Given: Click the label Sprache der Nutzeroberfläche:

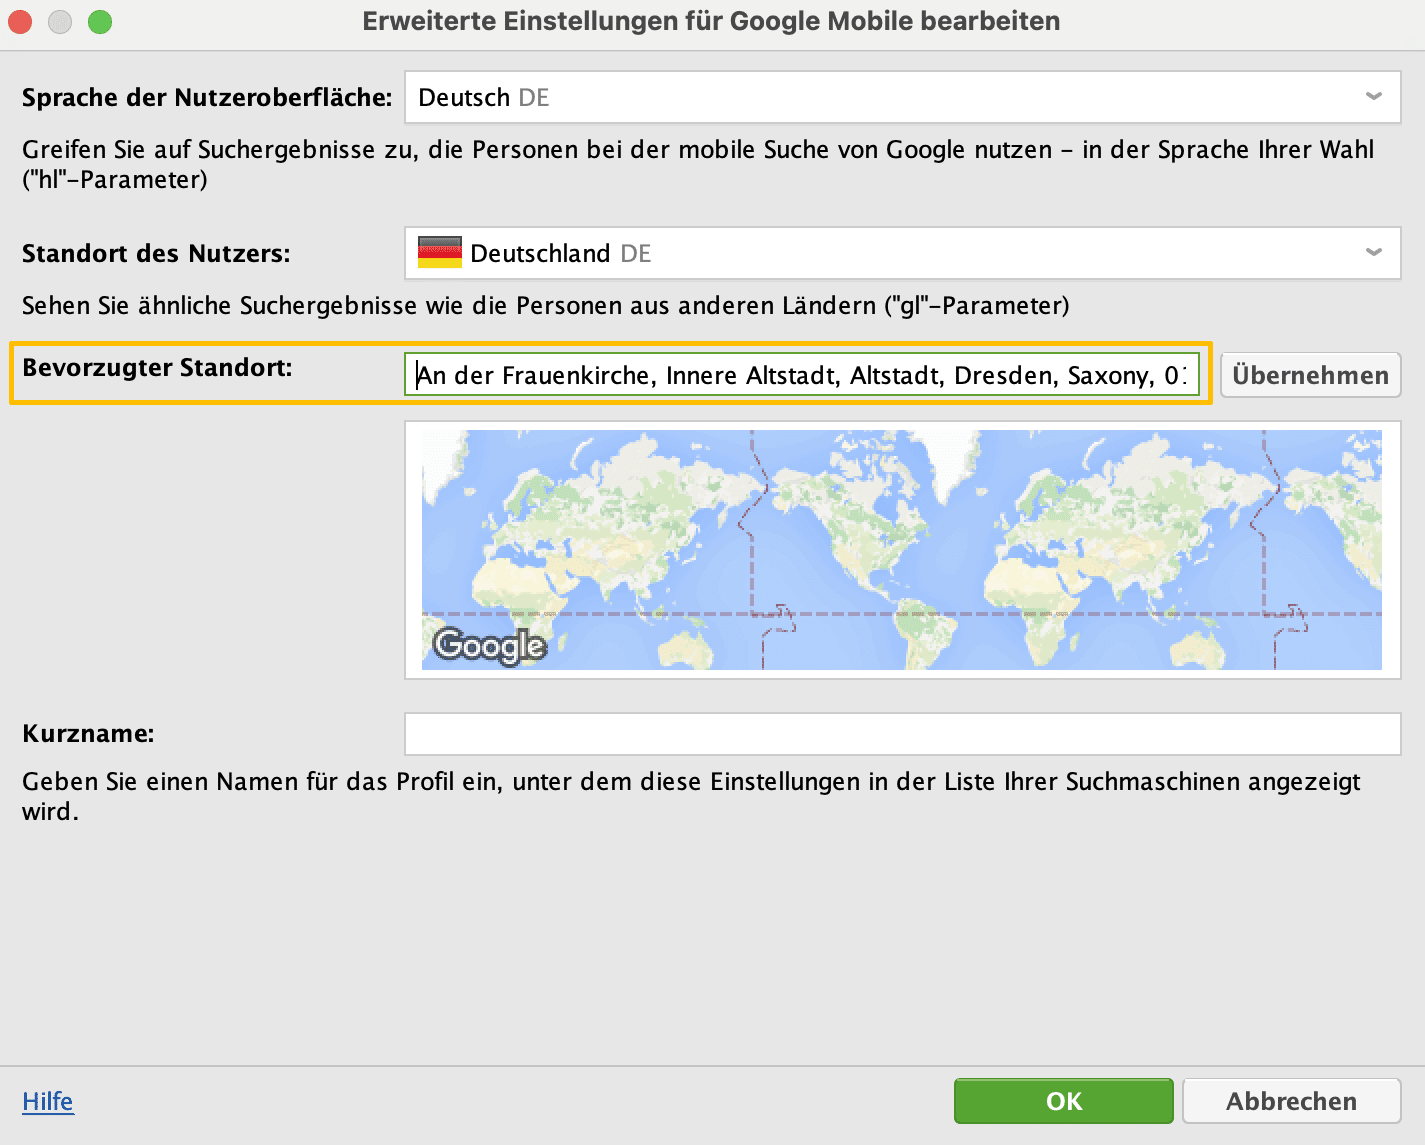Looking at the screenshot, I should (207, 97).
